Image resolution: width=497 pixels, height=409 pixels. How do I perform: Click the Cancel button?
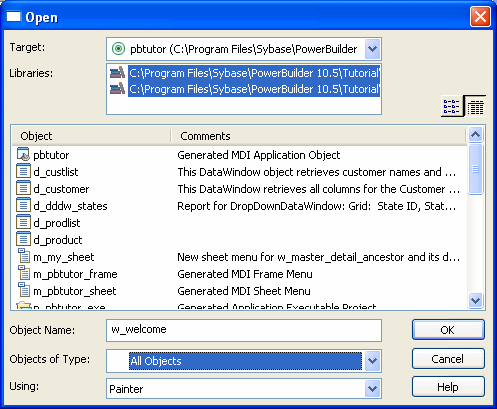point(448,359)
